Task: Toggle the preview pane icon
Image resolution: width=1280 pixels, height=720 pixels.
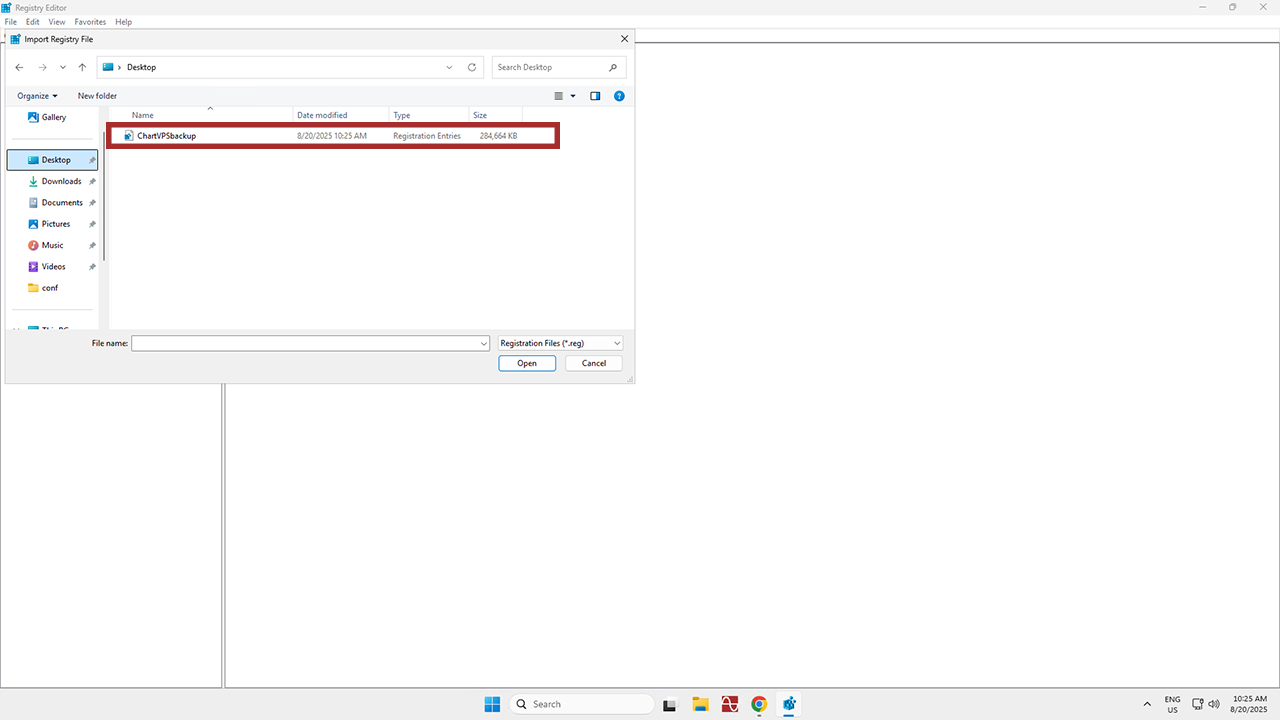Action: coord(595,96)
